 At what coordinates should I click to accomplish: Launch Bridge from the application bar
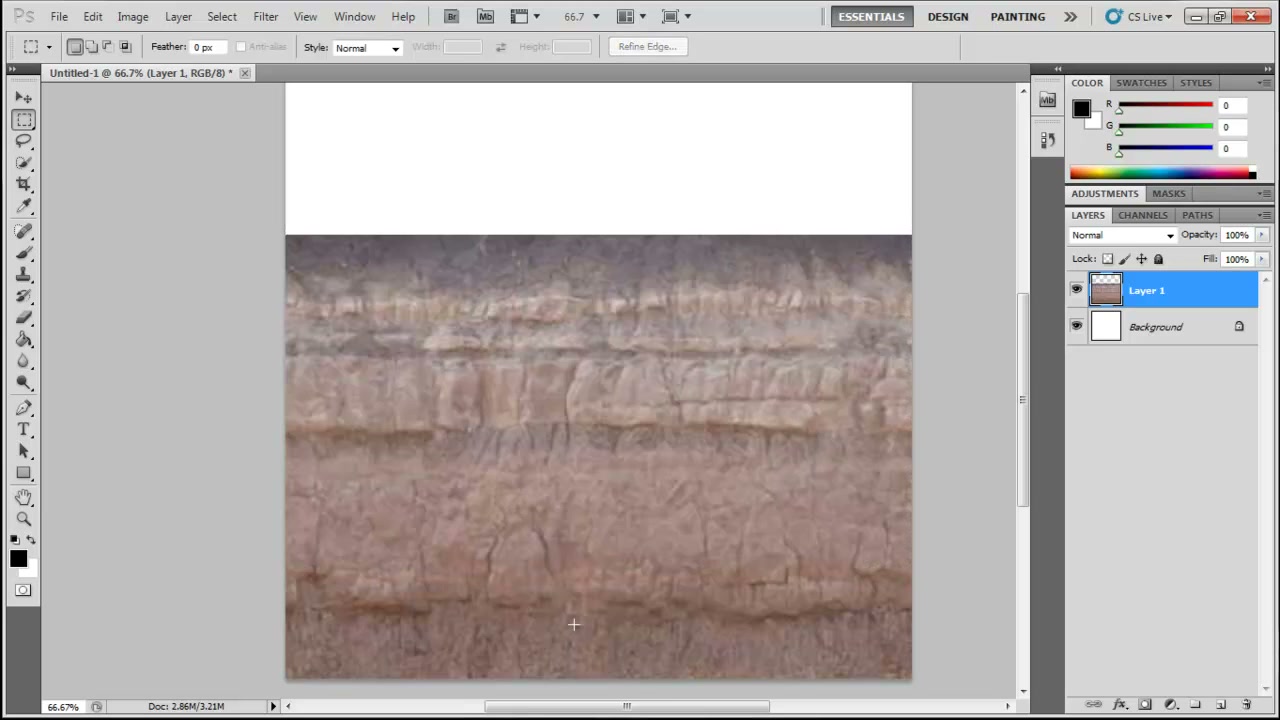coord(451,16)
